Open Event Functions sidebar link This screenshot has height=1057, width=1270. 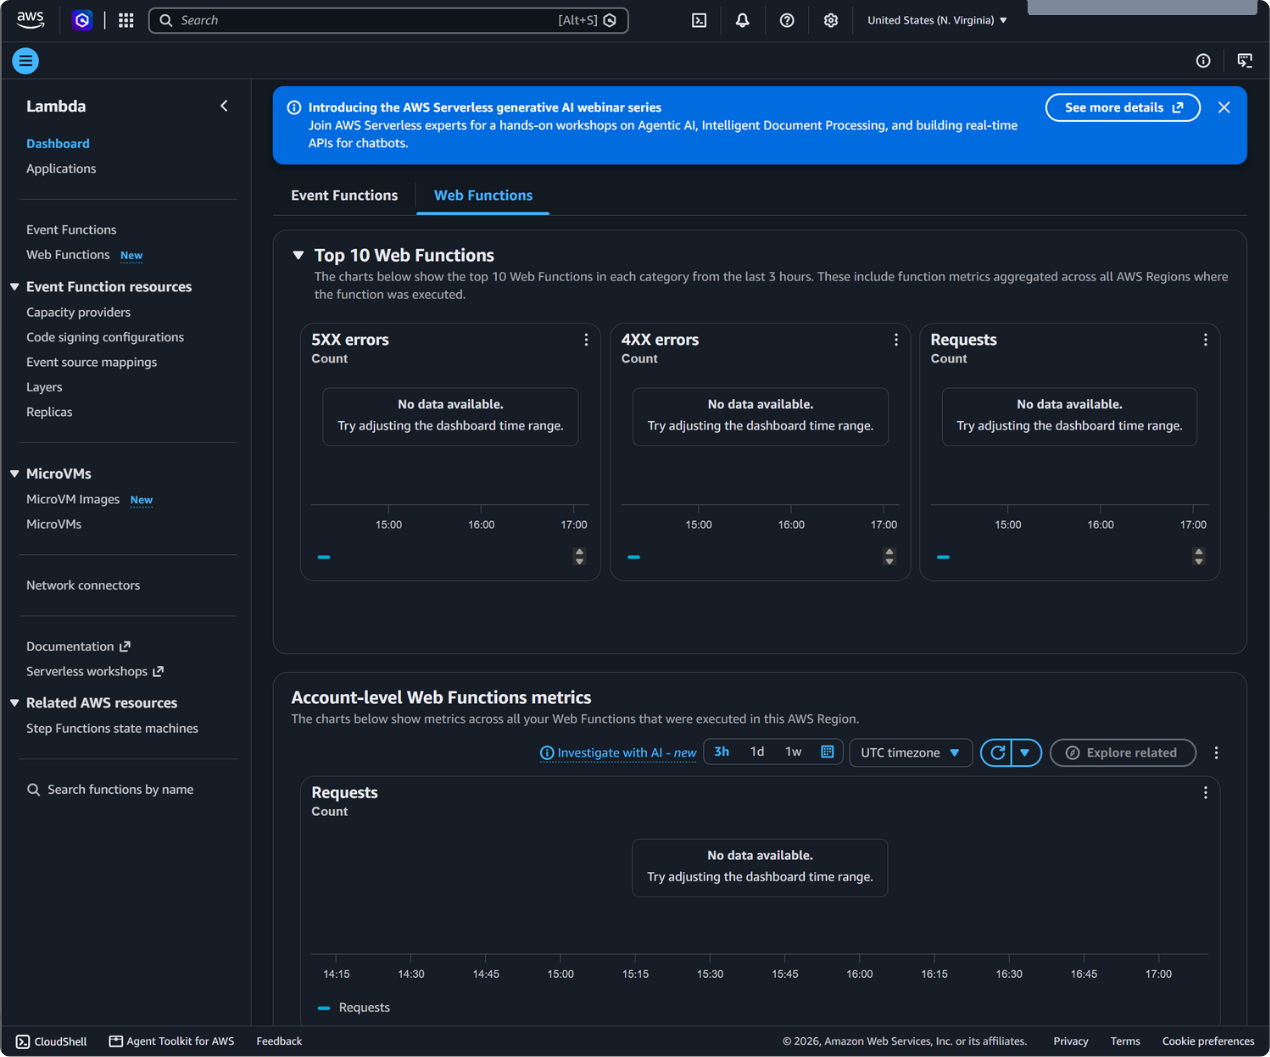pos(71,230)
